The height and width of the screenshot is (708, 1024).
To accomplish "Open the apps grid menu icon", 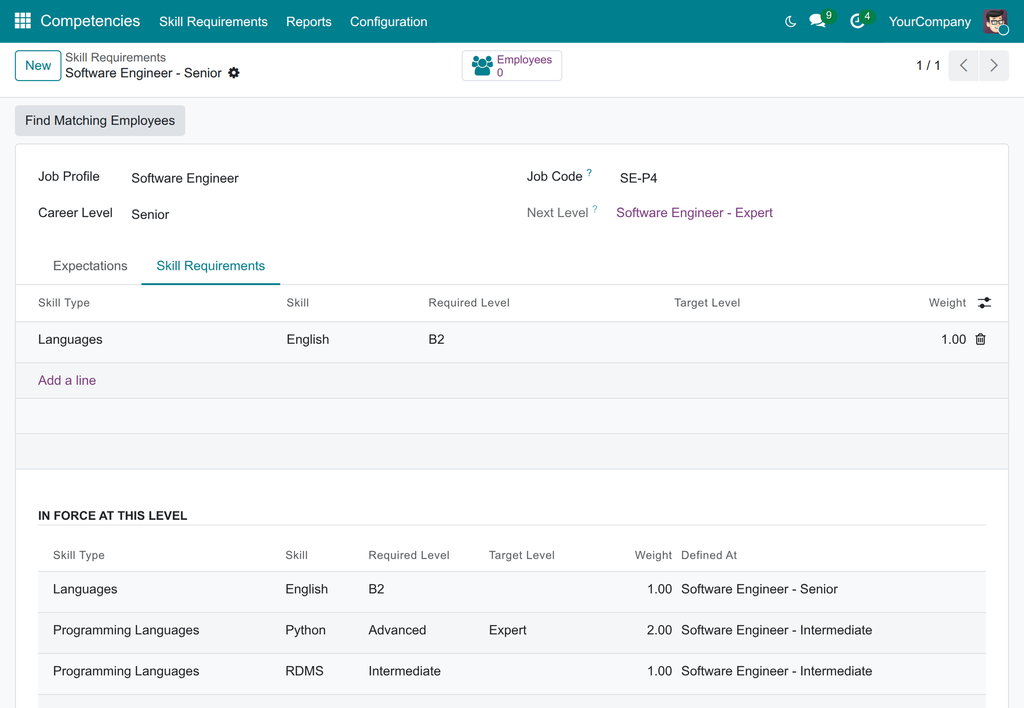I will tap(23, 21).
